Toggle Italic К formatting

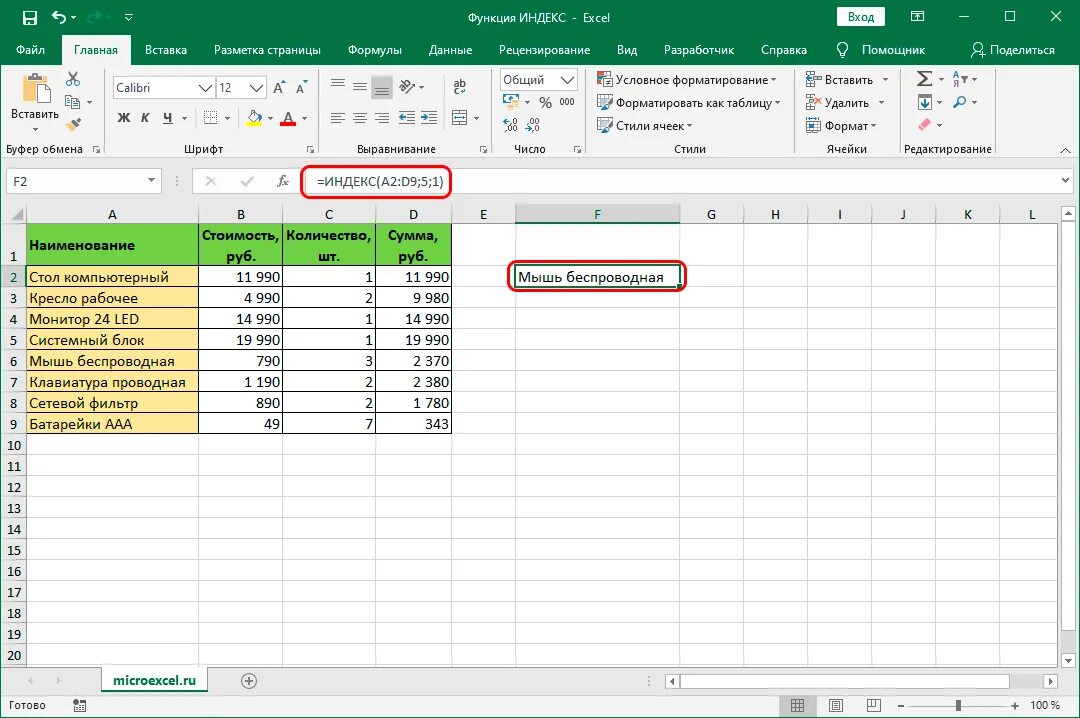[145, 118]
